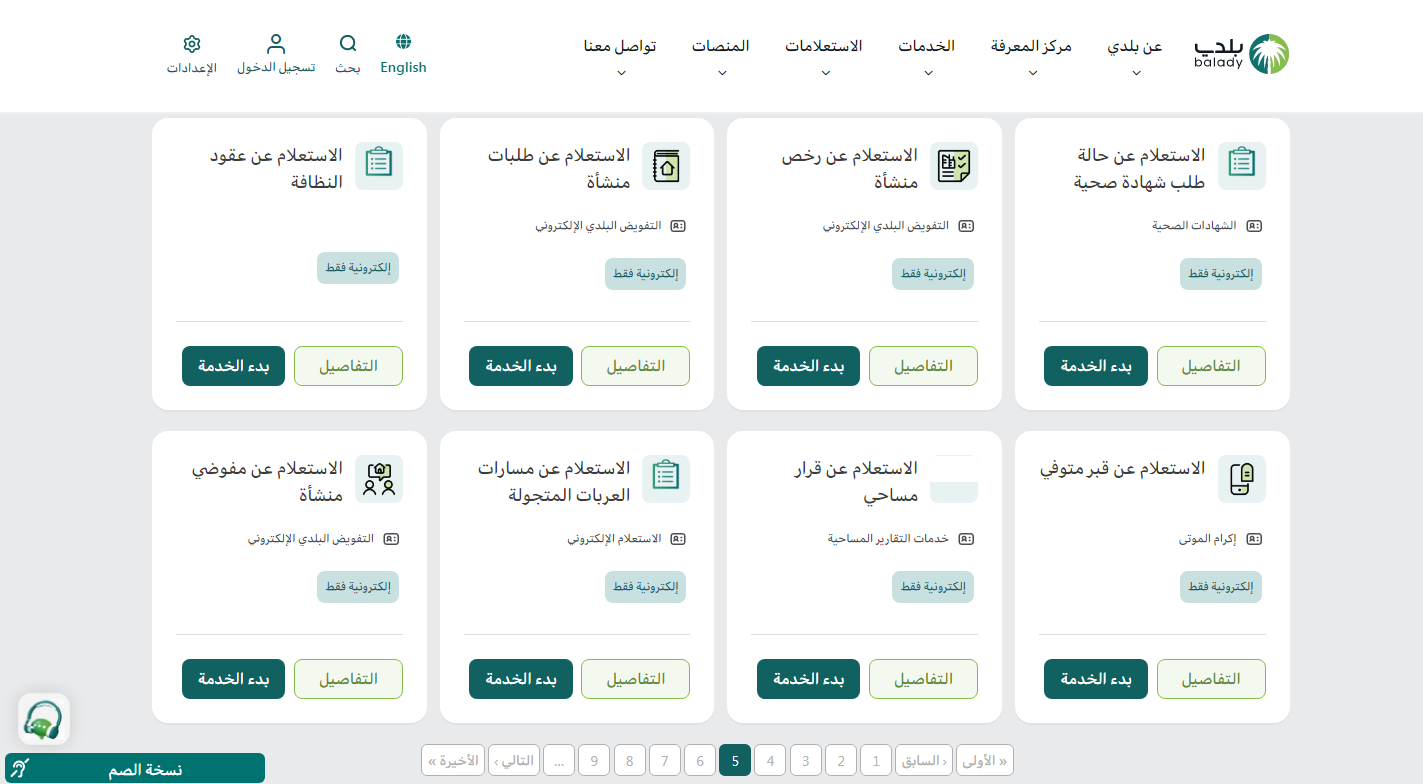1423x784 pixels.
Task: Go to page 8
Action: (x=629, y=761)
